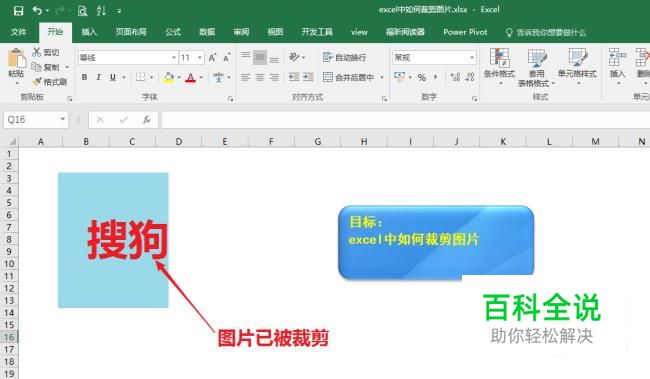
Task: Click the 告诉我你想要做什么 search box
Action: pyautogui.click(x=546, y=32)
